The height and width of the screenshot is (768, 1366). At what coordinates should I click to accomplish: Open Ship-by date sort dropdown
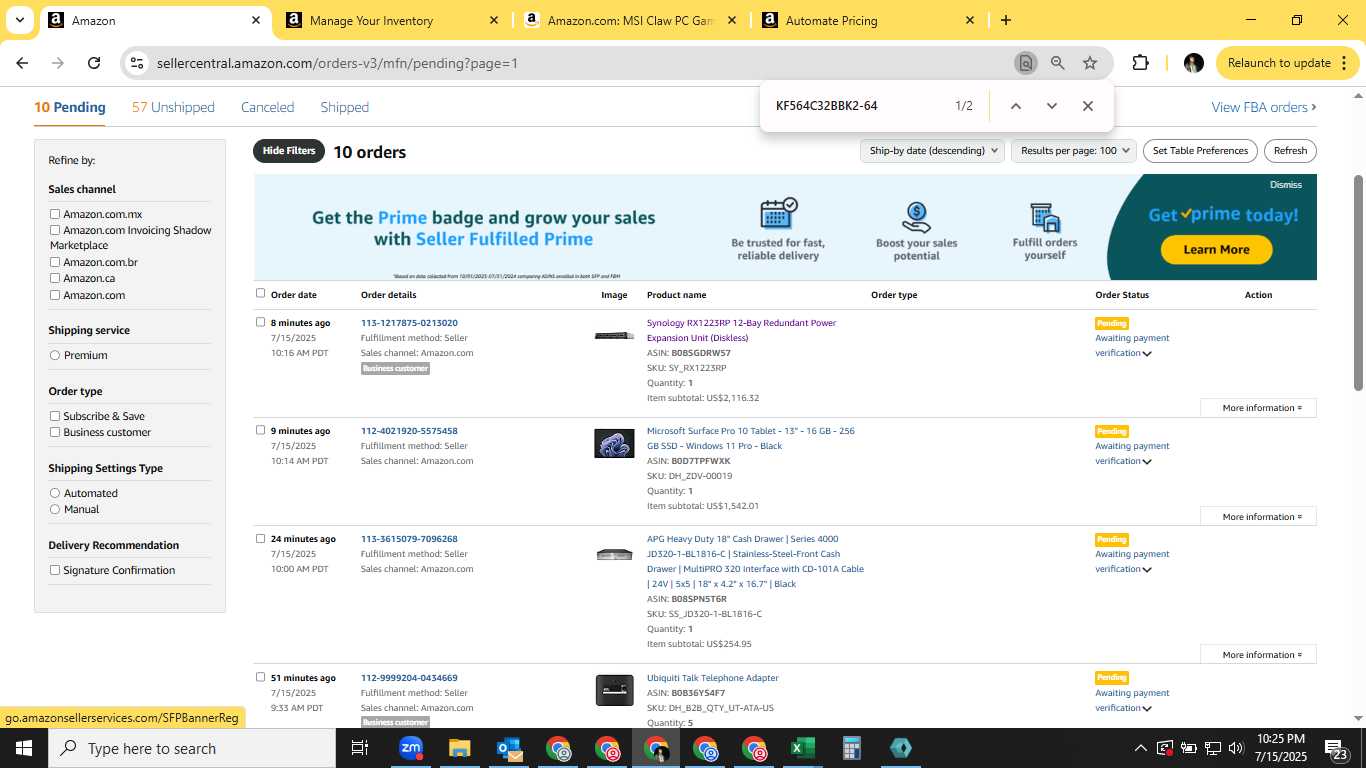click(x=931, y=151)
